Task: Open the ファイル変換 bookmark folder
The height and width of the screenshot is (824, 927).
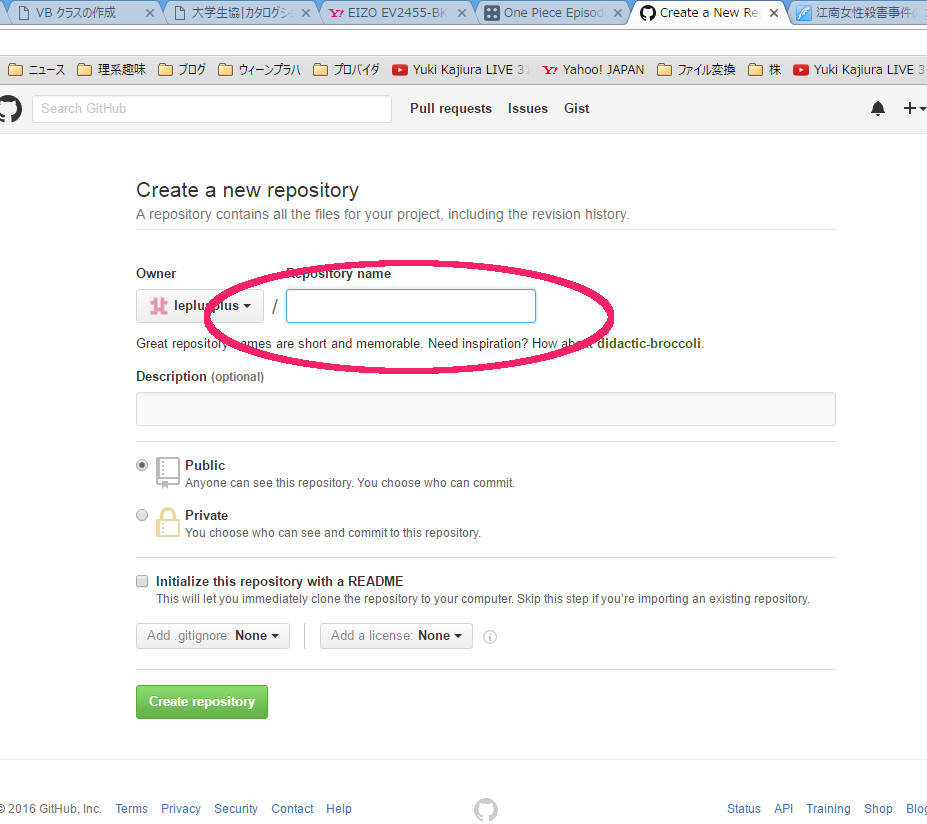Action: tap(696, 70)
